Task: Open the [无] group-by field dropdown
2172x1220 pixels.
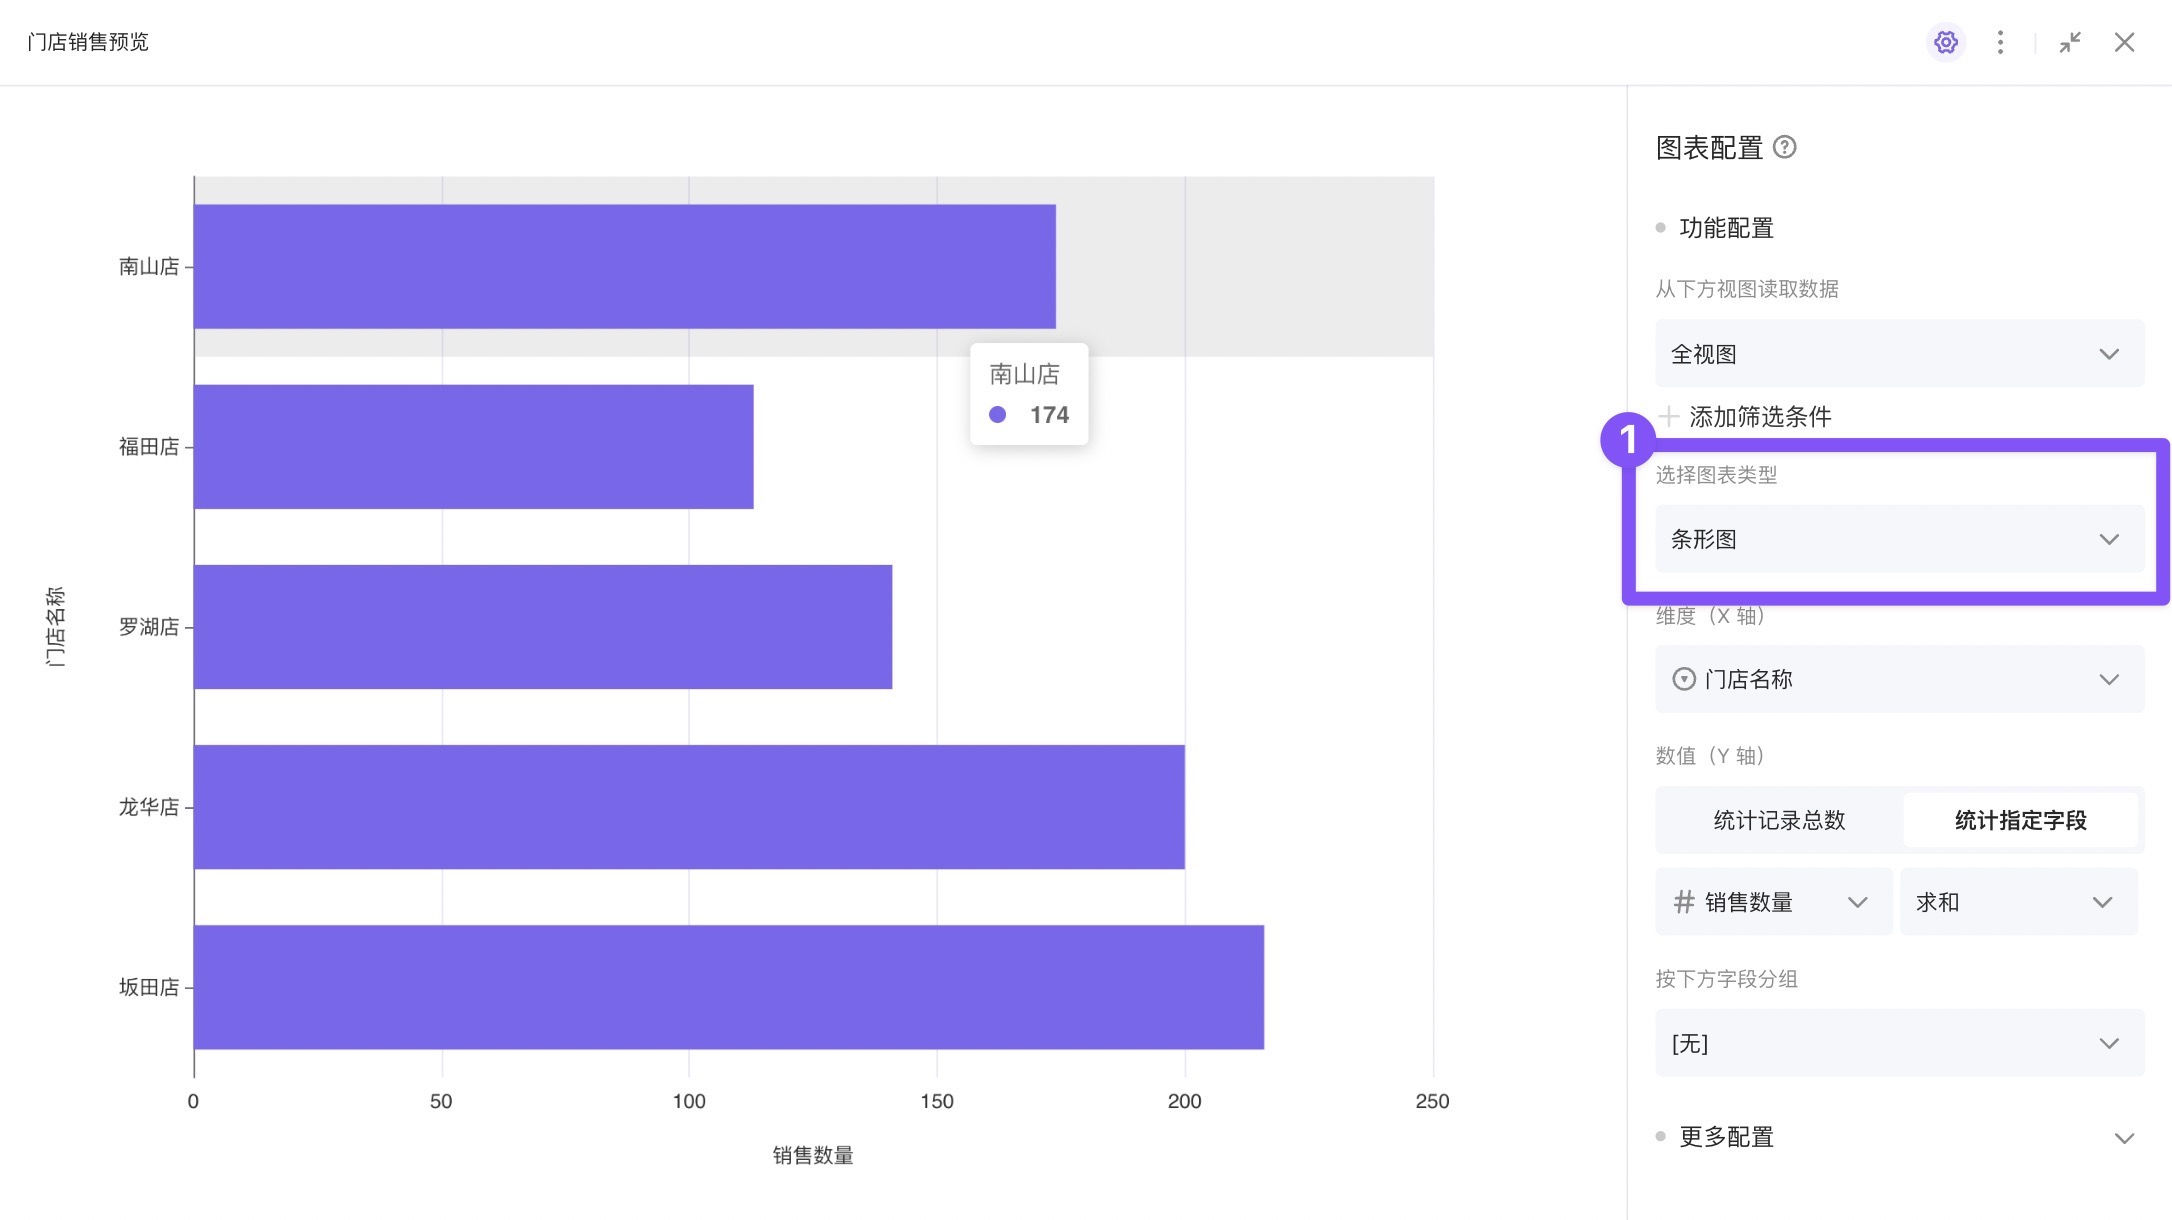Action: click(x=1899, y=1043)
